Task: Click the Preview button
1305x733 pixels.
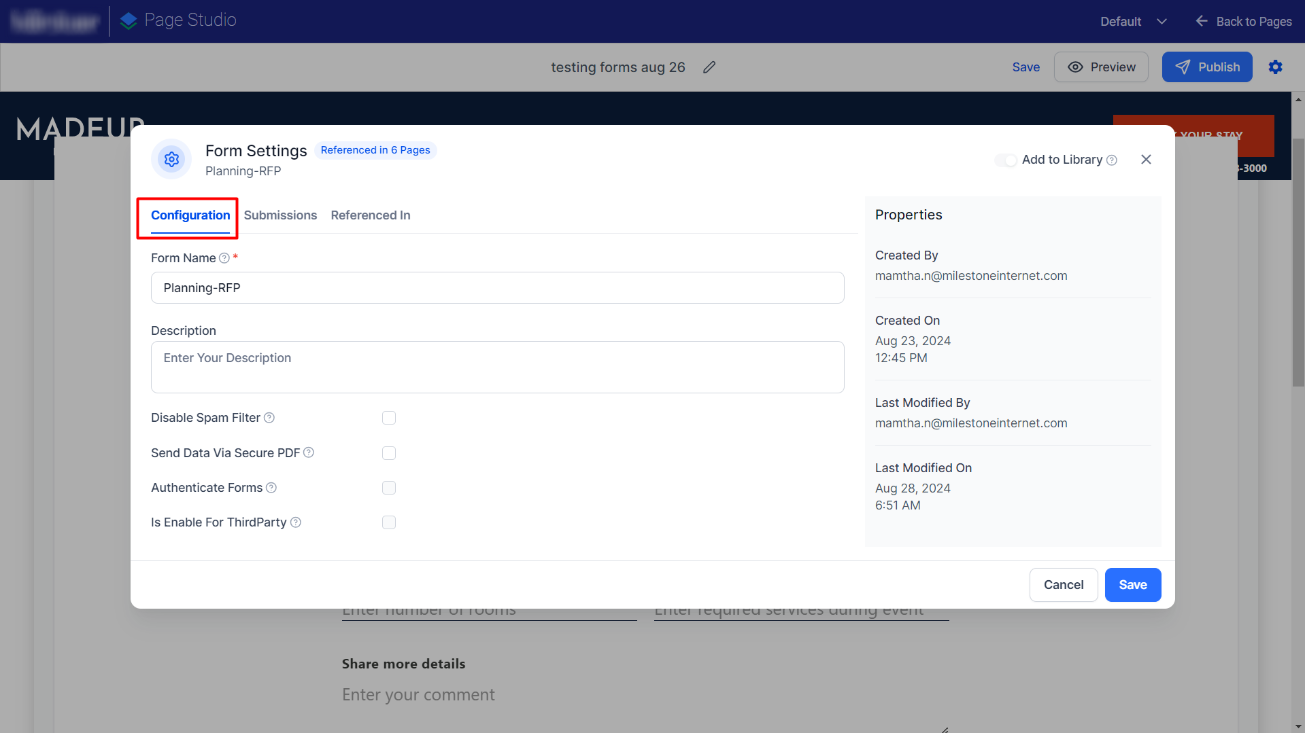Action: 1101,67
